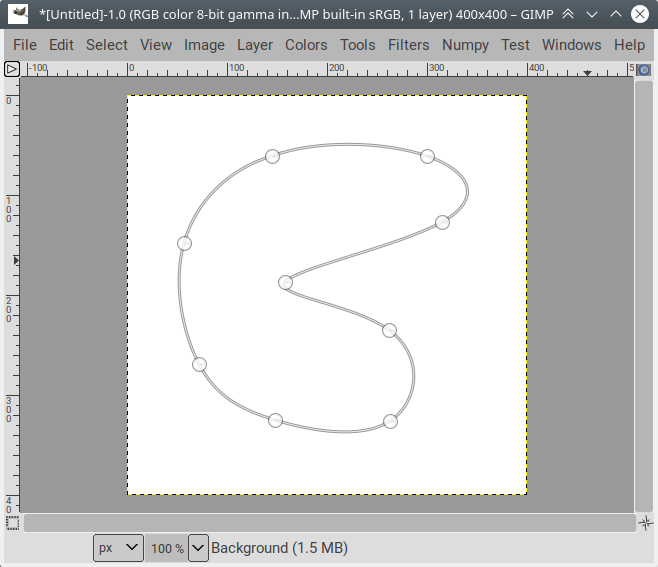Open the Select menu
This screenshot has width=658, height=567.
coord(107,45)
